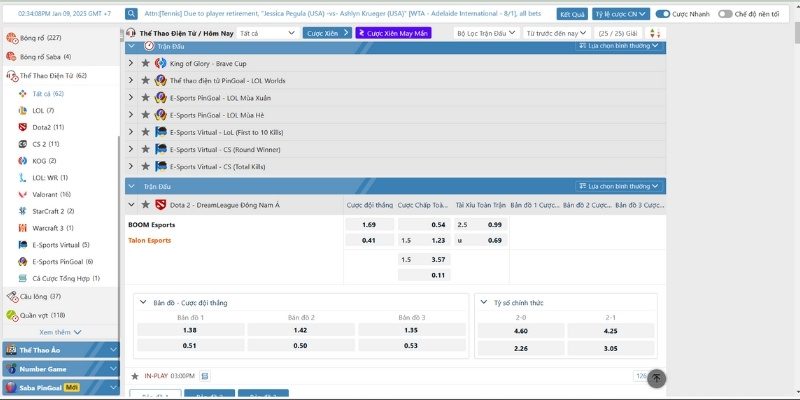Select LOL: WR (1) in the sidebar
Screen dimensions: 800x400
tap(49, 178)
